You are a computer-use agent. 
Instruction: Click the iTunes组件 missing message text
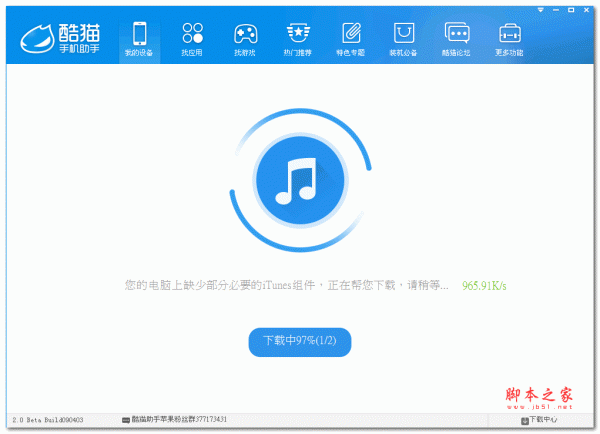287,285
